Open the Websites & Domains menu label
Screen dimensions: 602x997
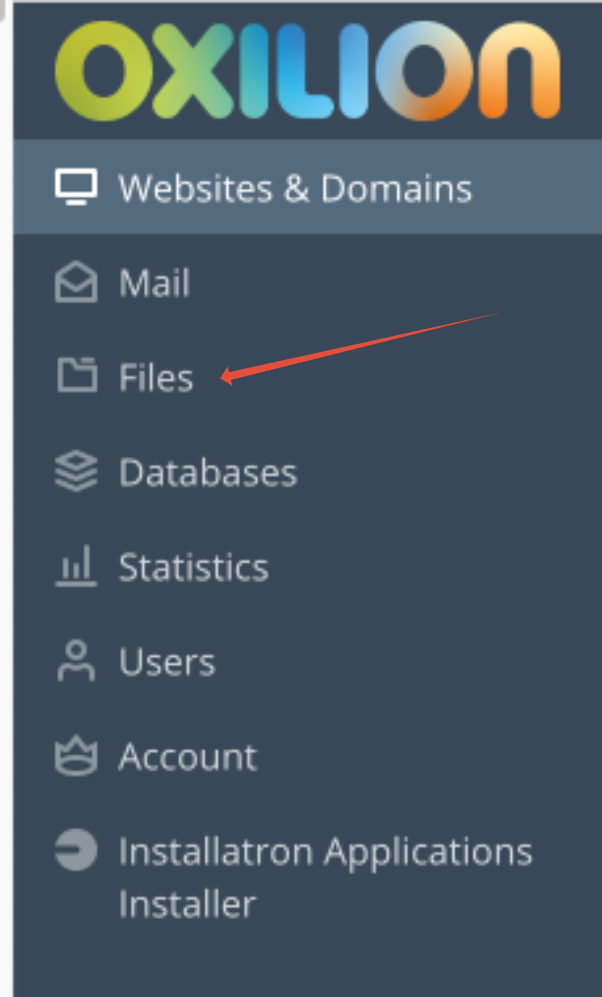click(x=295, y=188)
